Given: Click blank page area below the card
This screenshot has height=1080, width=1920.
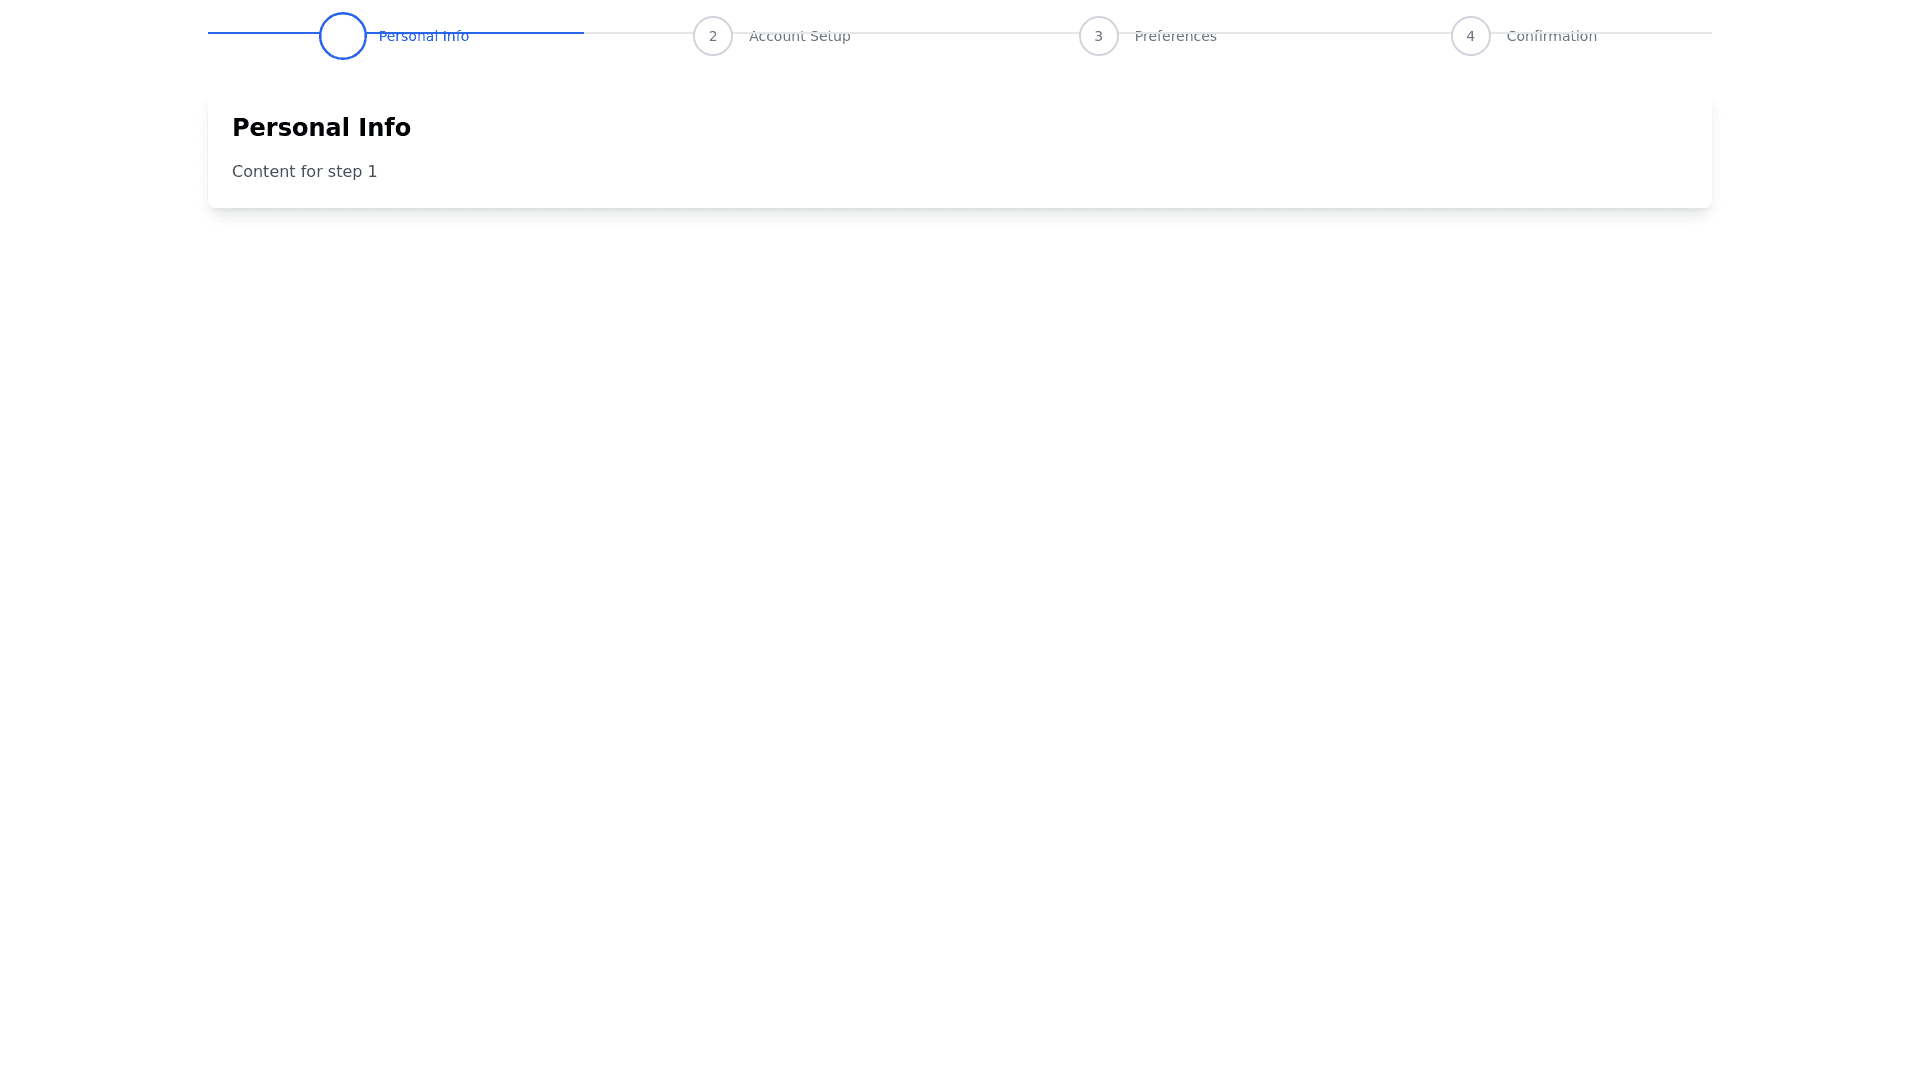Looking at the screenshot, I should point(960,600).
